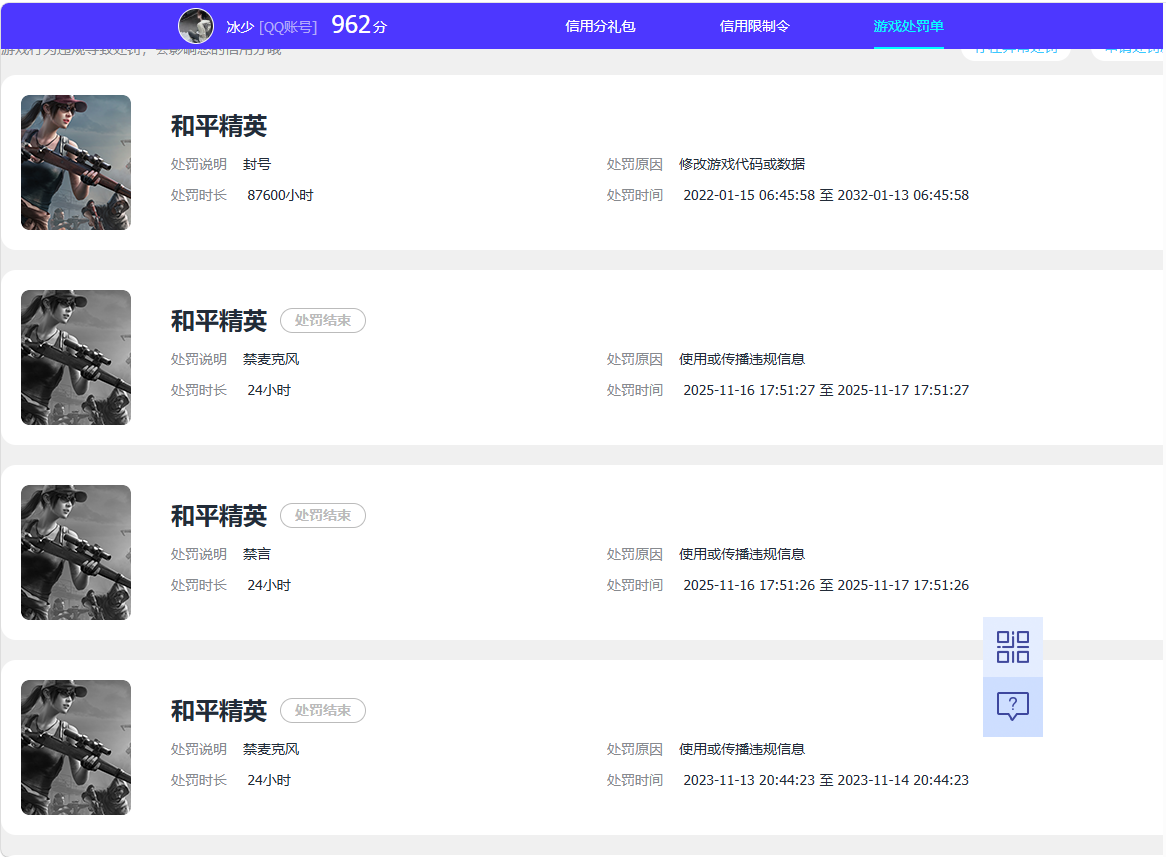The image size is (1166, 857).
Task: Click the 封号 penalty description
Action: (x=257, y=164)
